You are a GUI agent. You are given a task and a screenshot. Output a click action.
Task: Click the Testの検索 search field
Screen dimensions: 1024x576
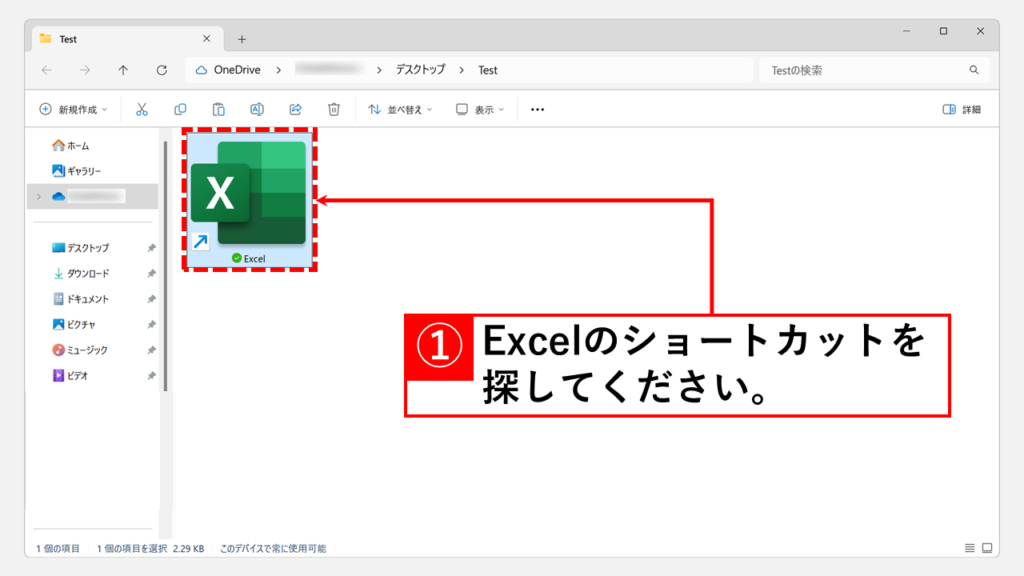[874, 70]
